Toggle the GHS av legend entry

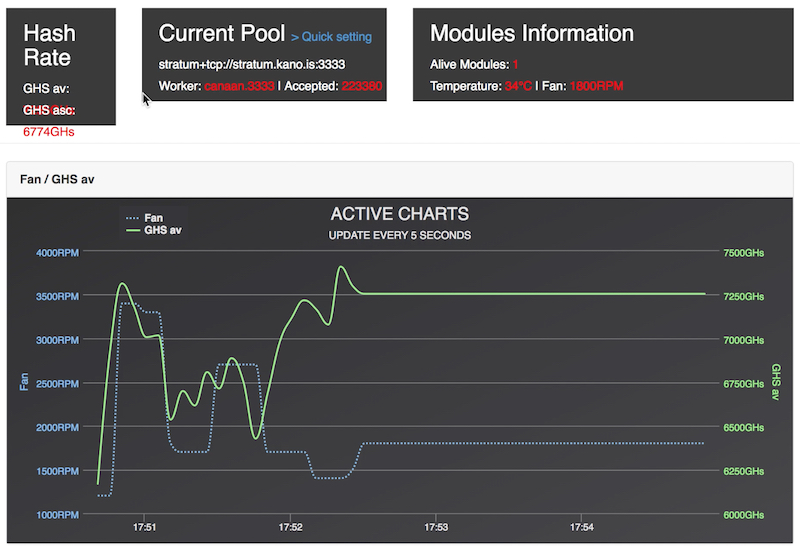click(x=162, y=229)
